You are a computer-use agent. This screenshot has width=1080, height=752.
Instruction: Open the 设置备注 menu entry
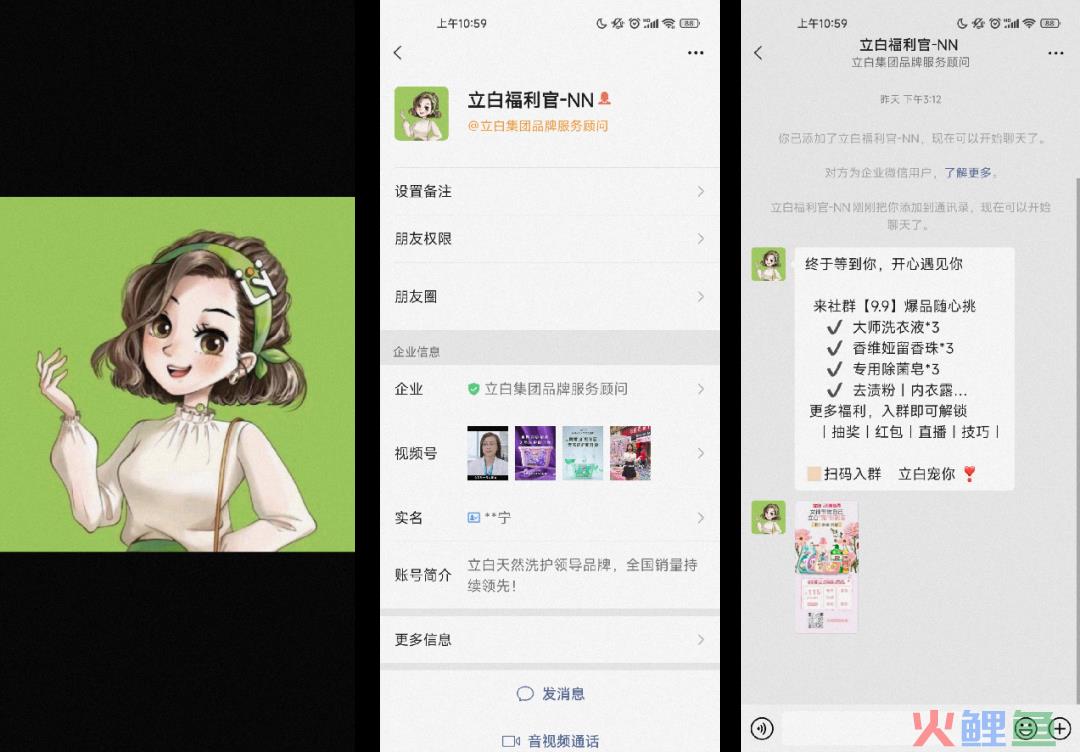click(550, 191)
